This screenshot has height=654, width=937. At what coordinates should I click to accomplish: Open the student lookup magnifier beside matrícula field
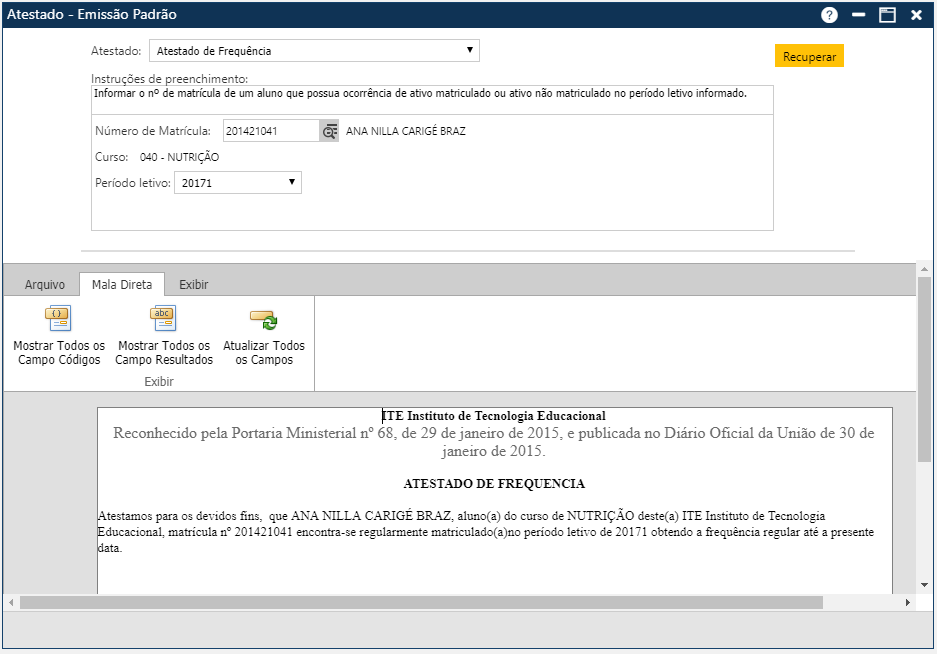coord(328,130)
